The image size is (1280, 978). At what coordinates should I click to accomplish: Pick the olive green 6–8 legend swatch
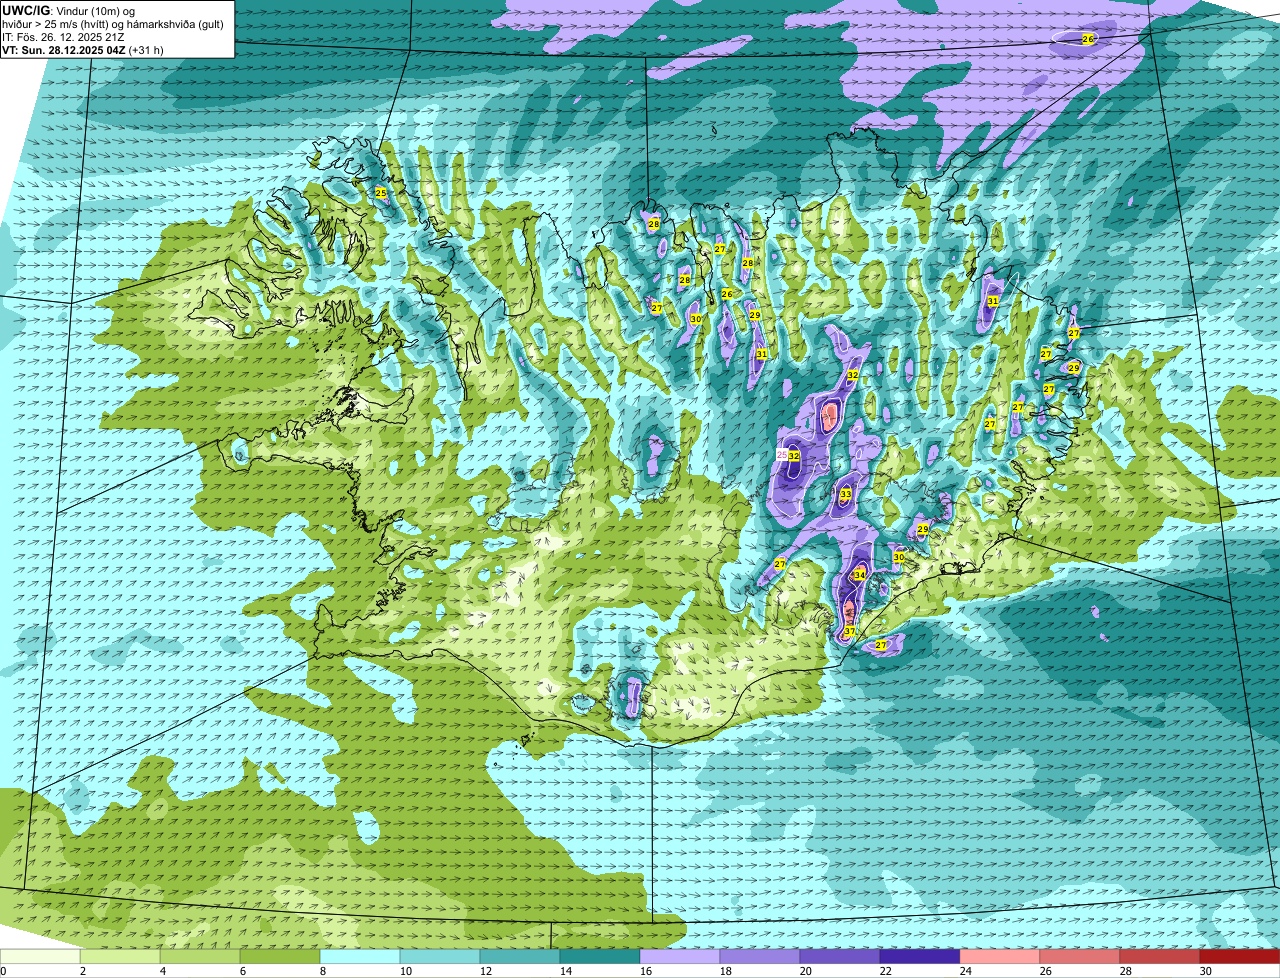280,956
